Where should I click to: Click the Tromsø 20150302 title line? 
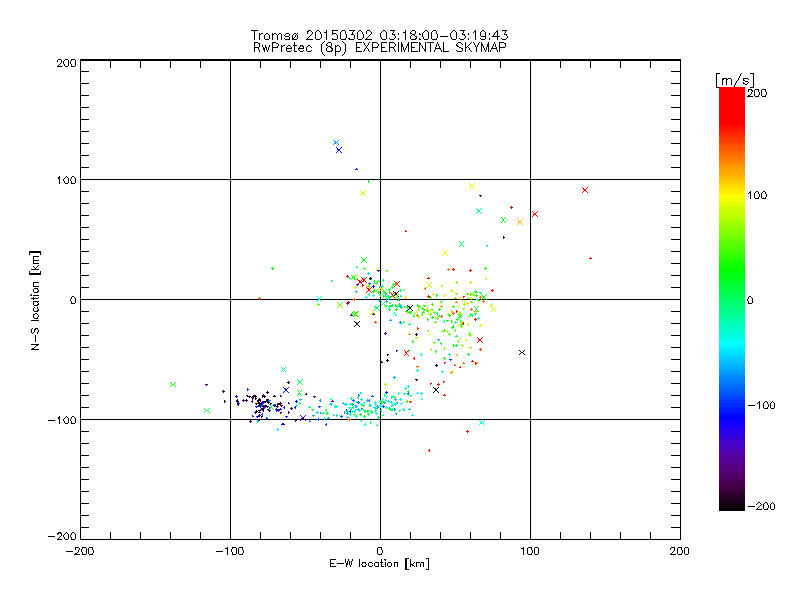379,35
